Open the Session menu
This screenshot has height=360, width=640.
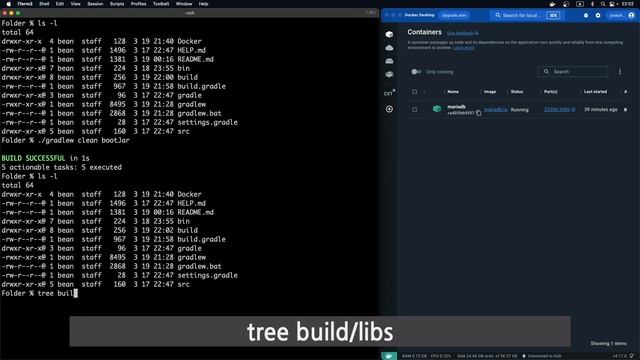pyautogui.click(x=95, y=4)
